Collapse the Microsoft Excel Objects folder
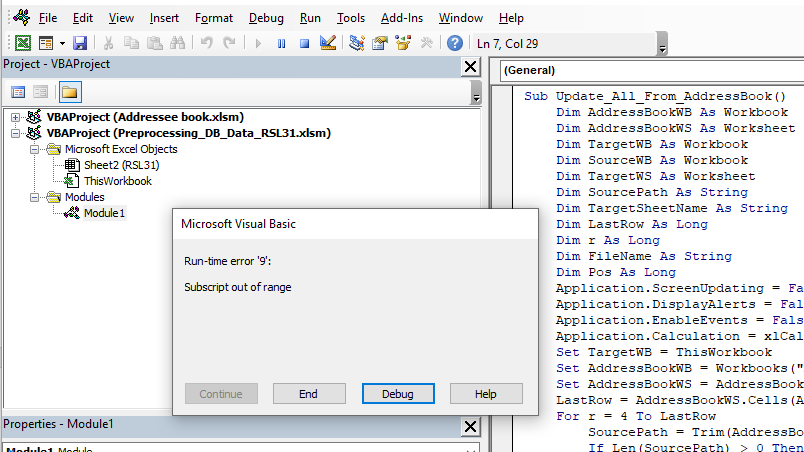 click(34, 150)
